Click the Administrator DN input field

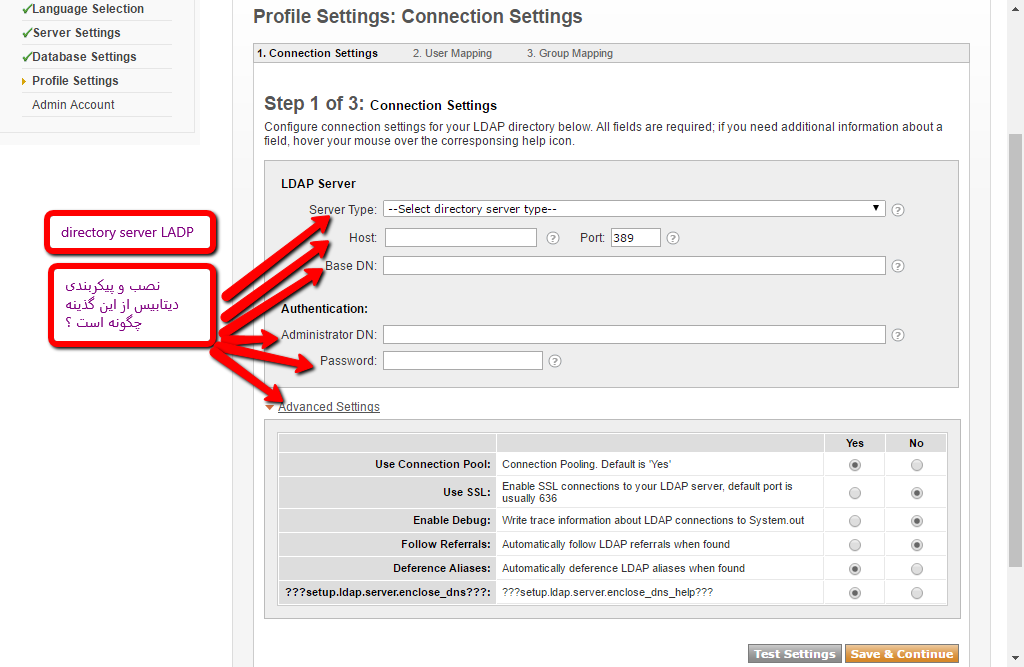(634, 335)
